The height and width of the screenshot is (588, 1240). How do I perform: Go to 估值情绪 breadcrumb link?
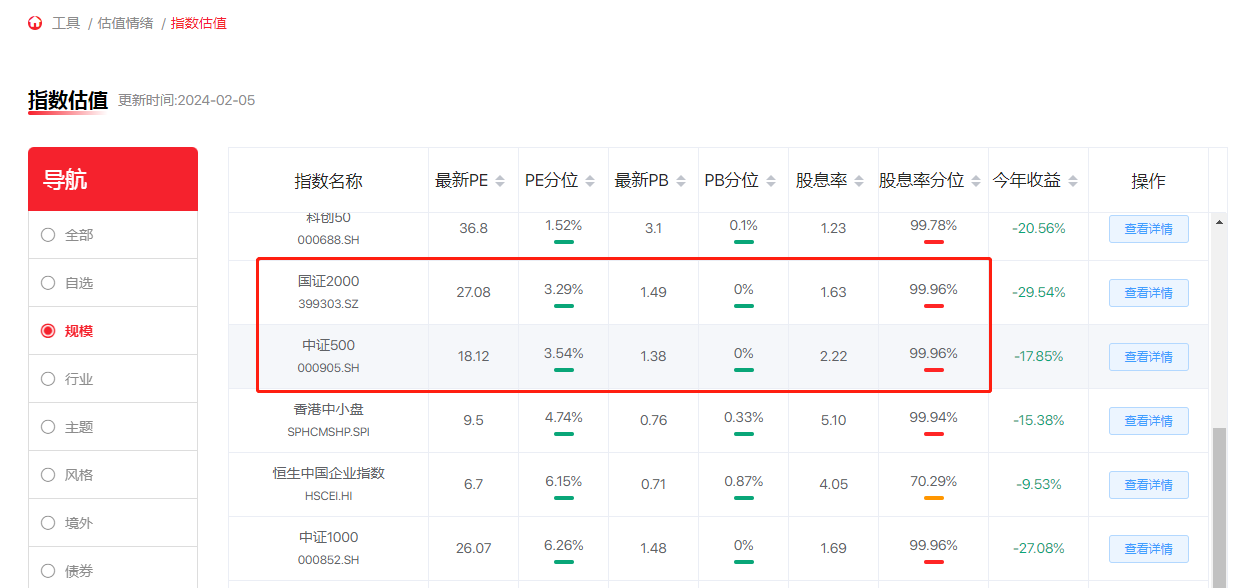click(125, 23)
